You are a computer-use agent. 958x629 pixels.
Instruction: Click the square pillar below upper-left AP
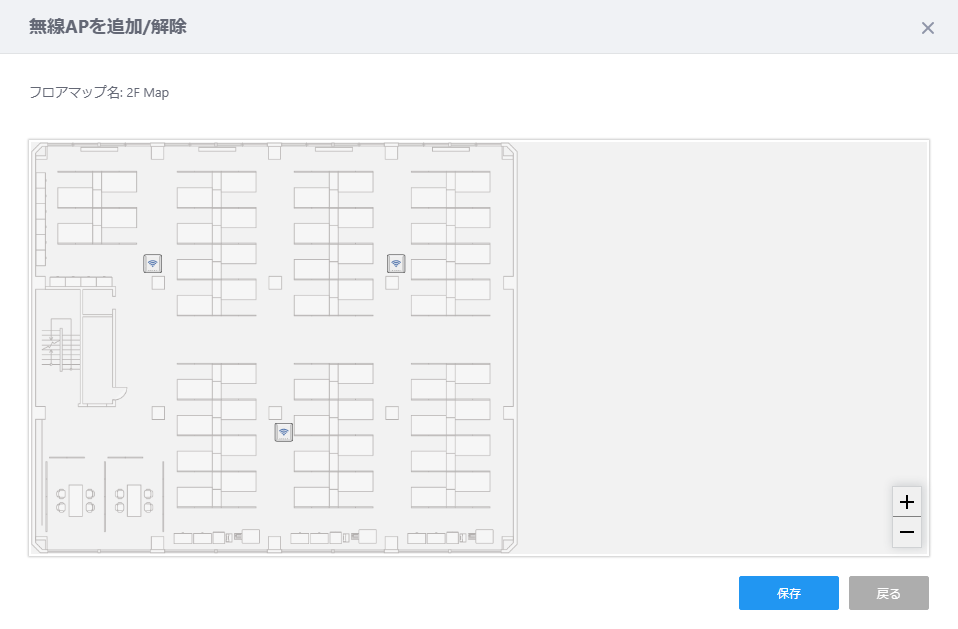pos(158,283)
